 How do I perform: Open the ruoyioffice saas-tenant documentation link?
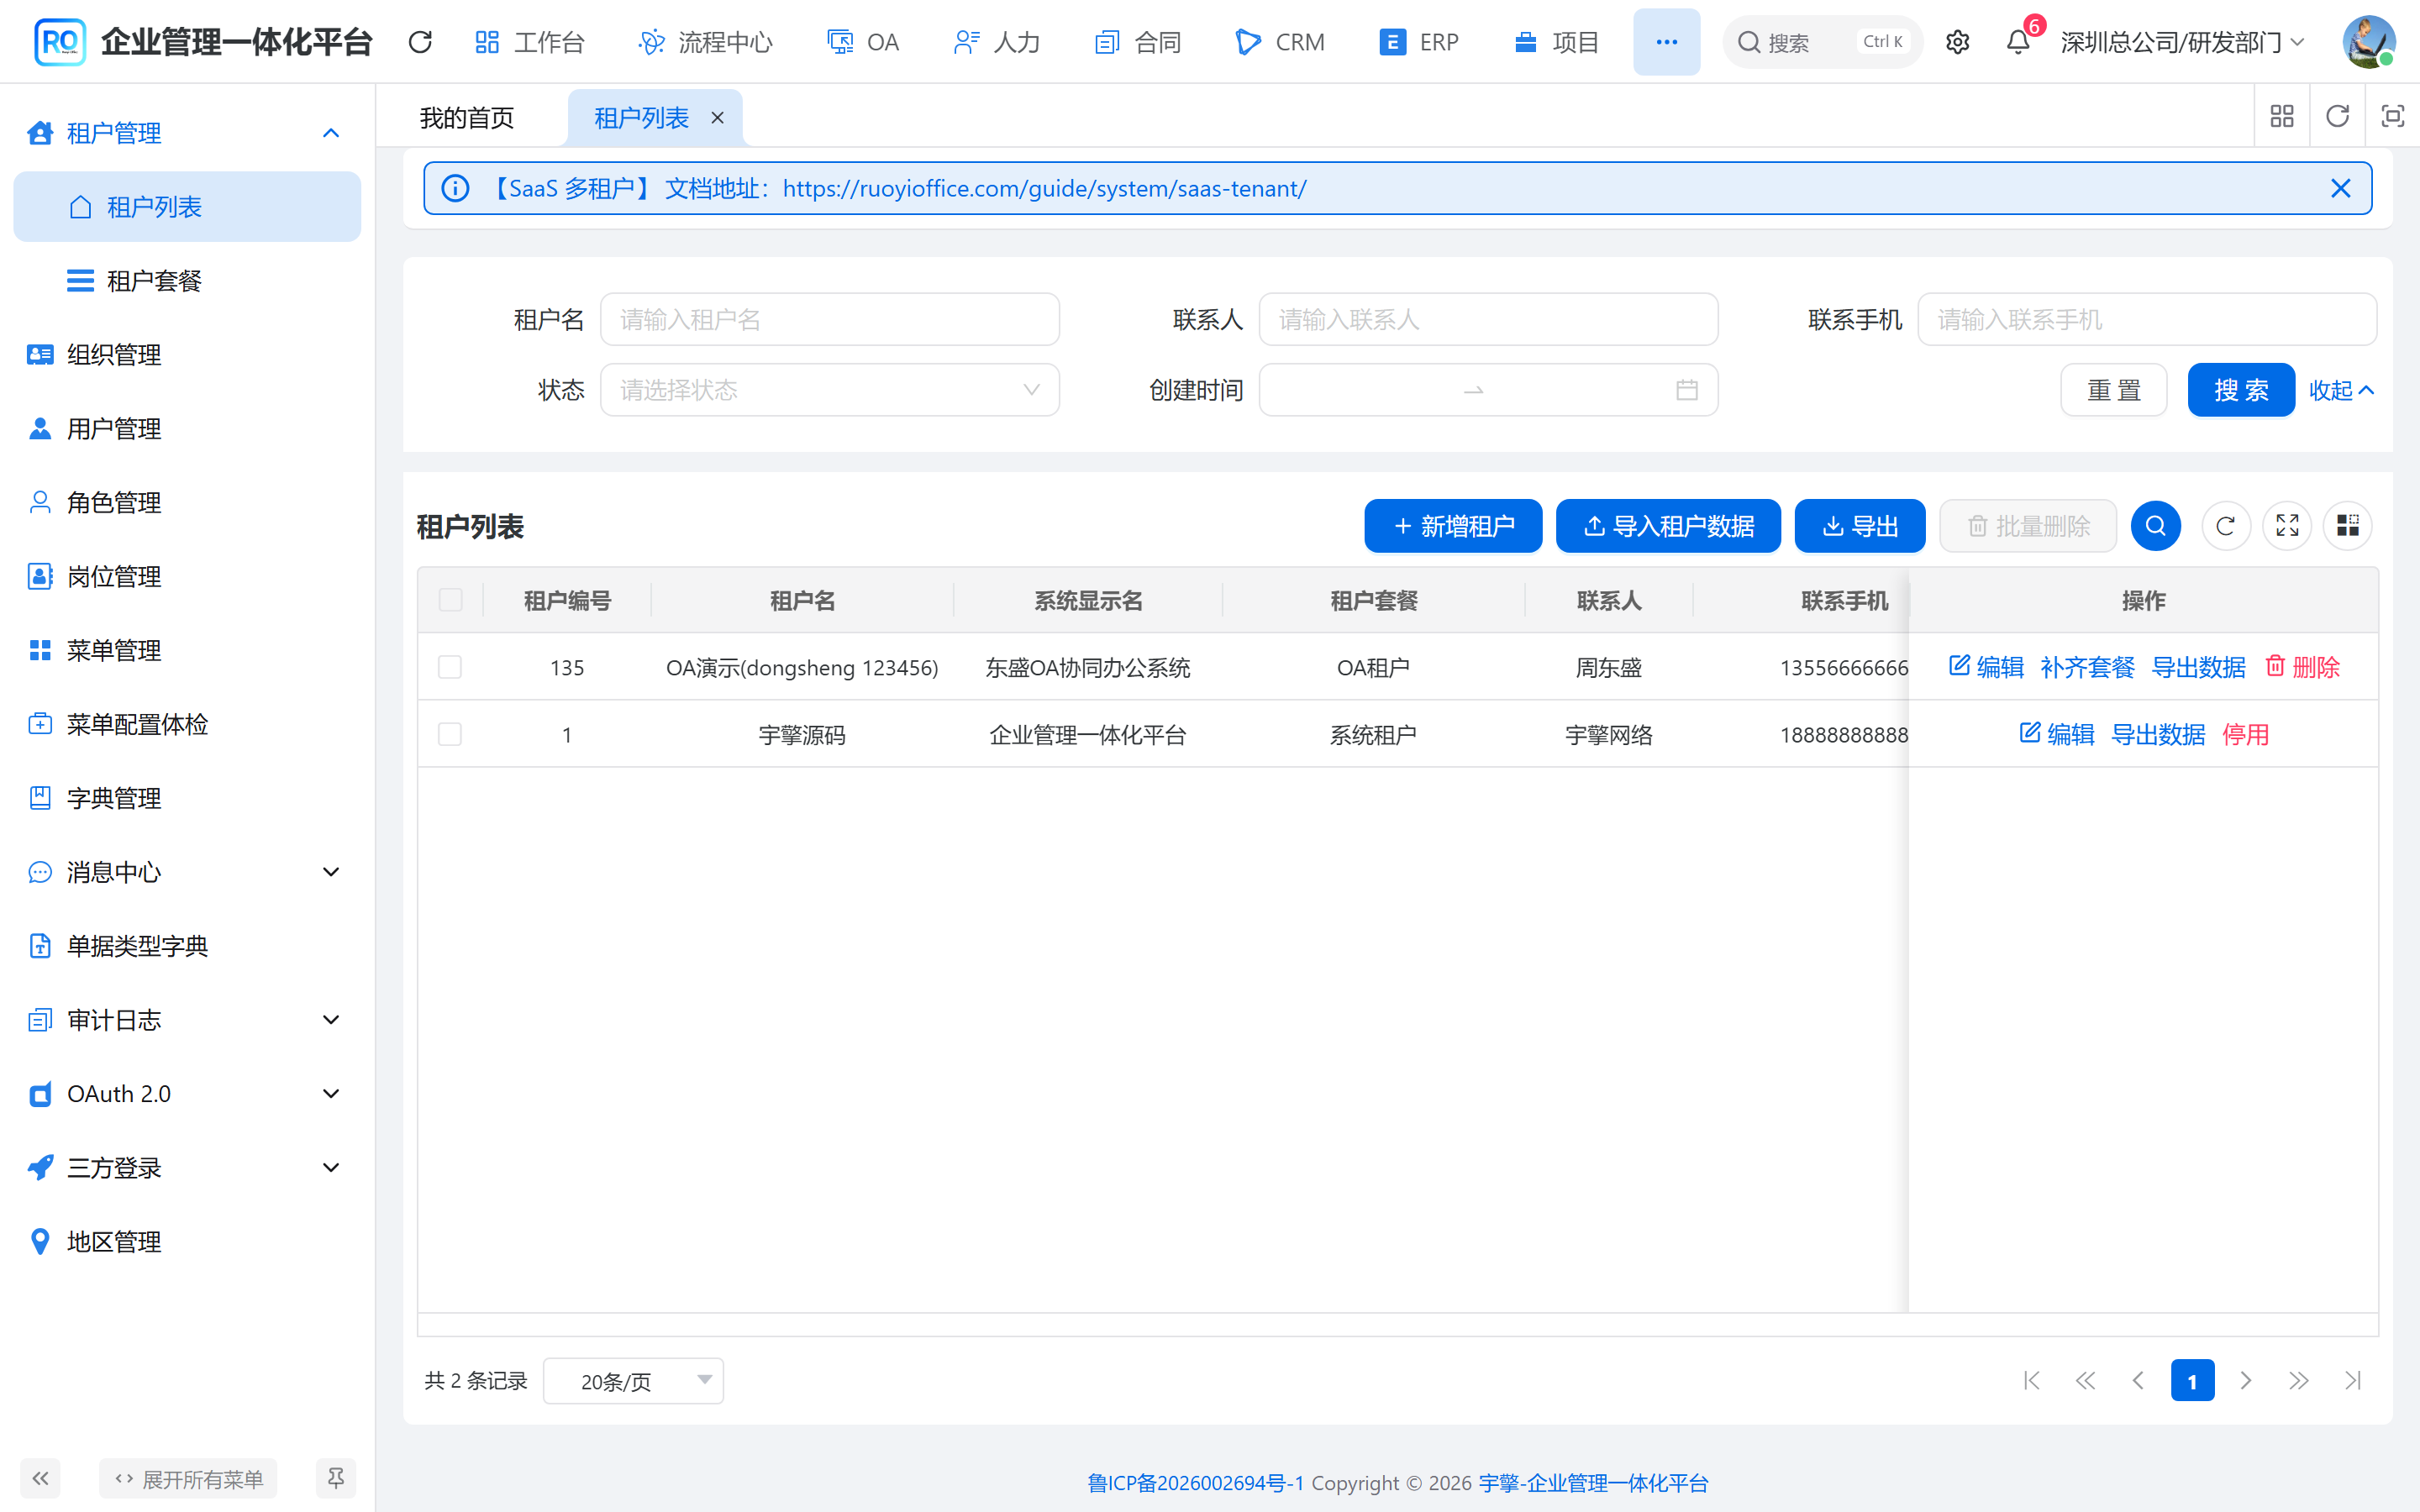coord(1044,188)
